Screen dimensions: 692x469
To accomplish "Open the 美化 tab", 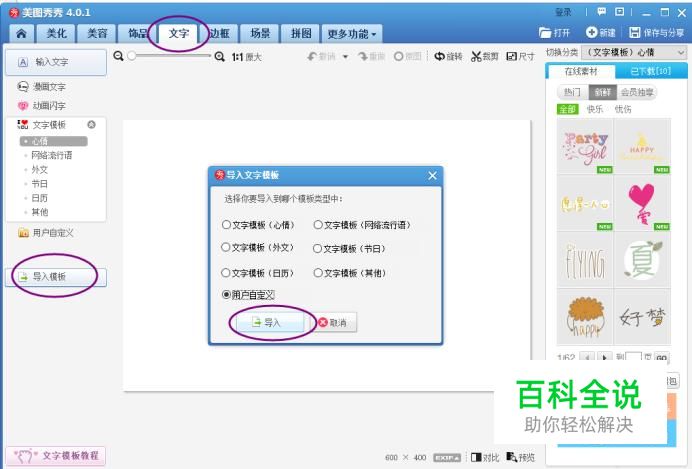I will pyautogui.click(x=56, y=34).
